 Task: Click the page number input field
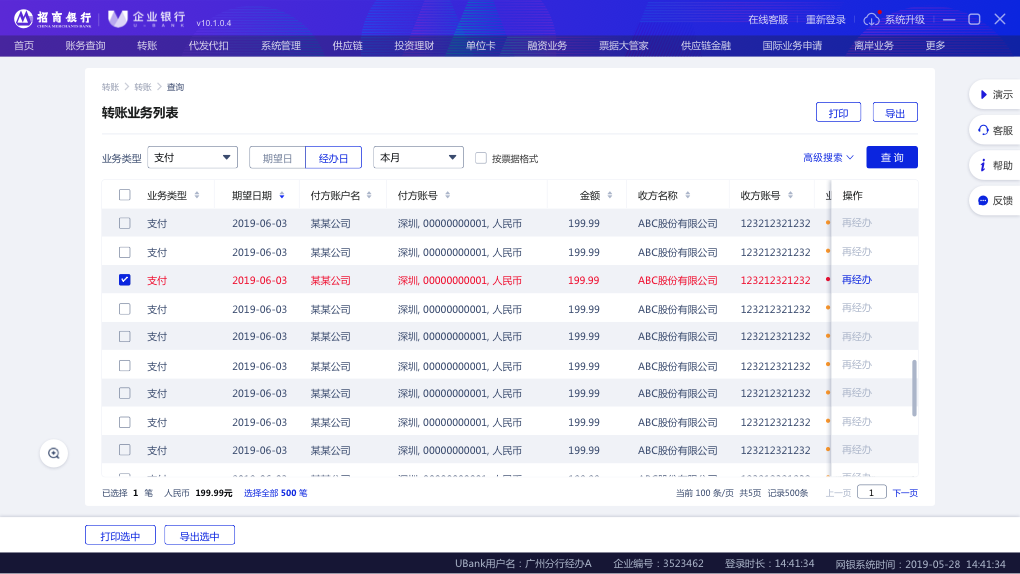(x=872, y=492)
